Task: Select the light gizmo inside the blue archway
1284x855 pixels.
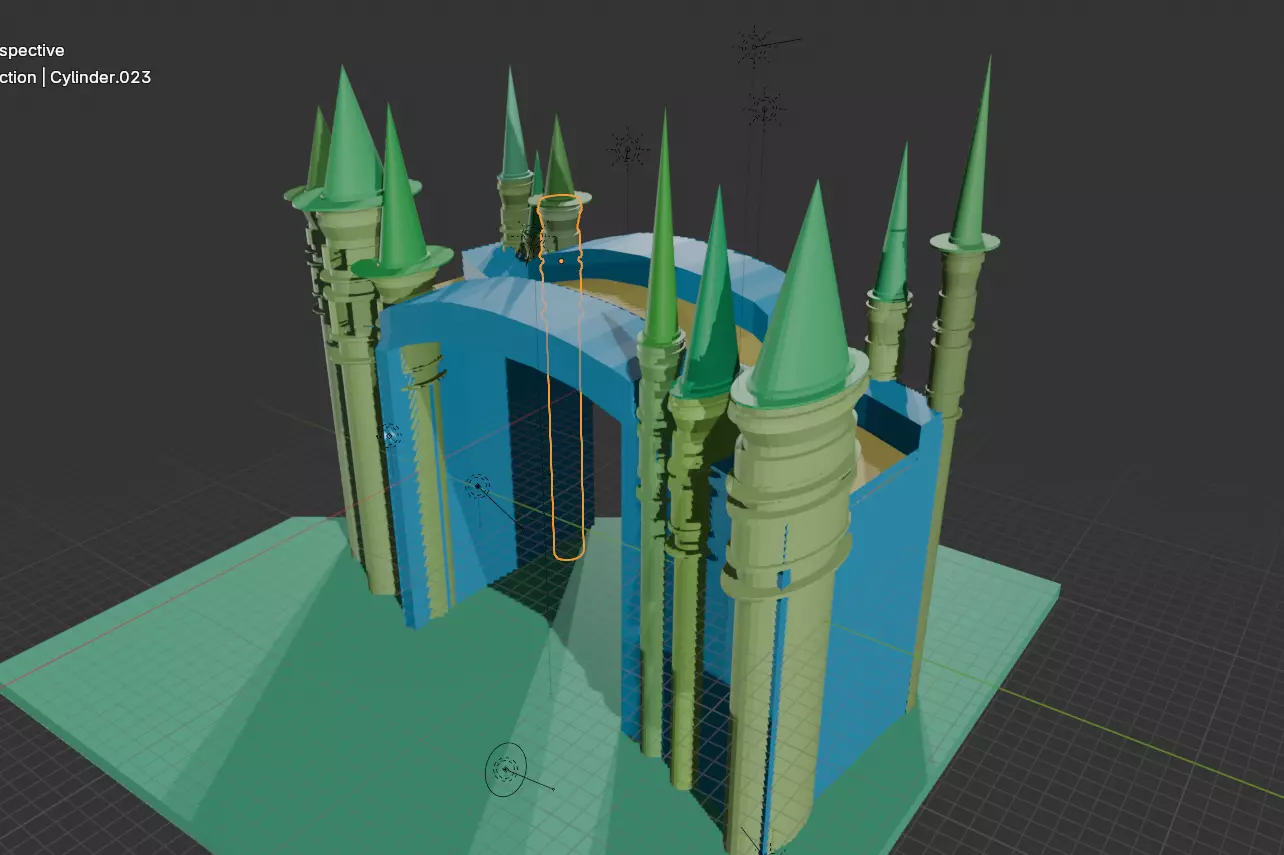Action: (478, 487)
